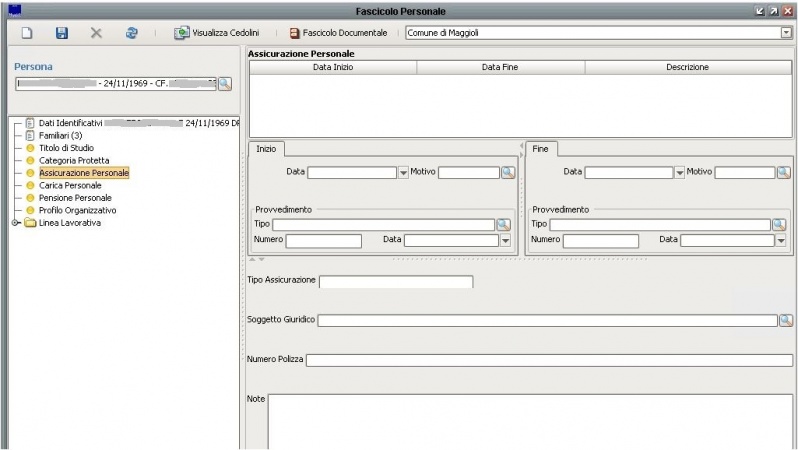Click the delete X icon in toolbar

click(x=96, y=33)
